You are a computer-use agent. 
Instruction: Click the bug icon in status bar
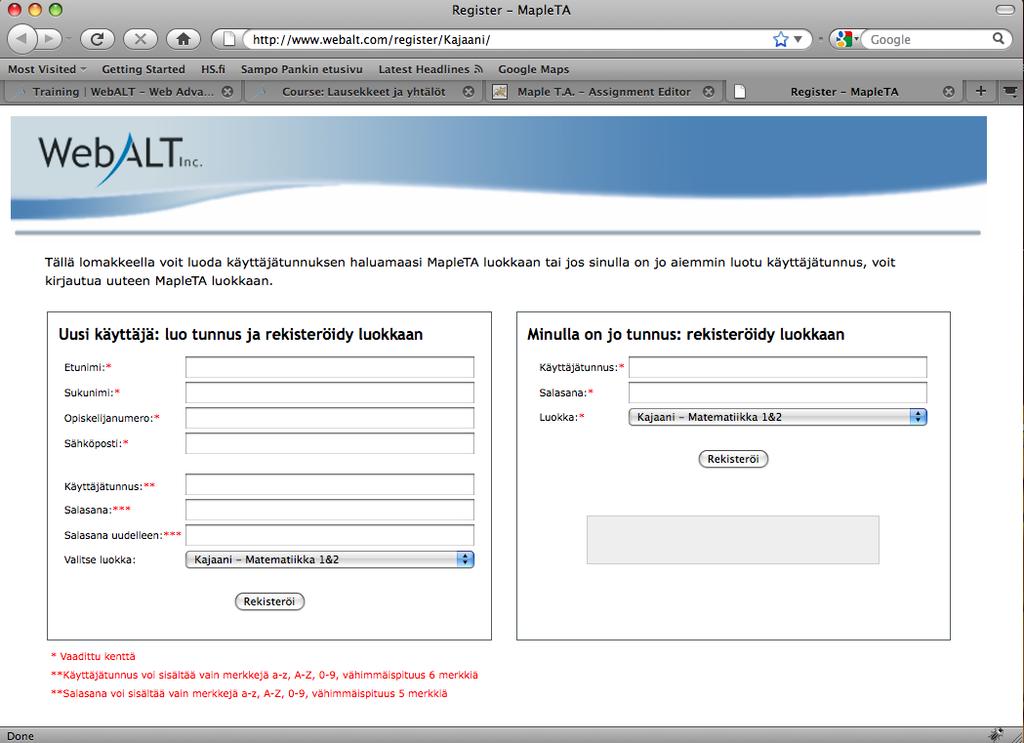click(997, 734)
